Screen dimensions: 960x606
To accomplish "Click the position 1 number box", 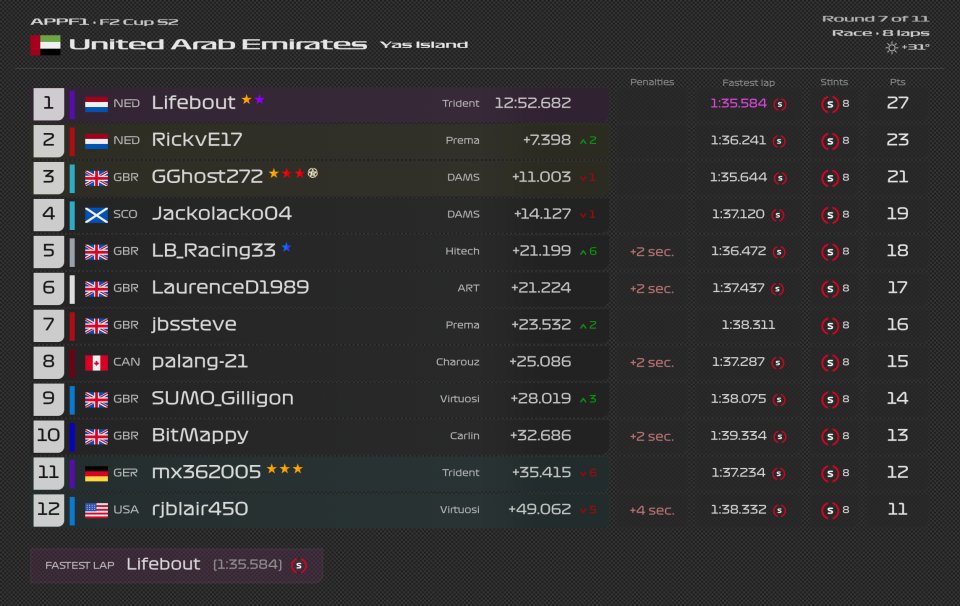I will point(48,104).
